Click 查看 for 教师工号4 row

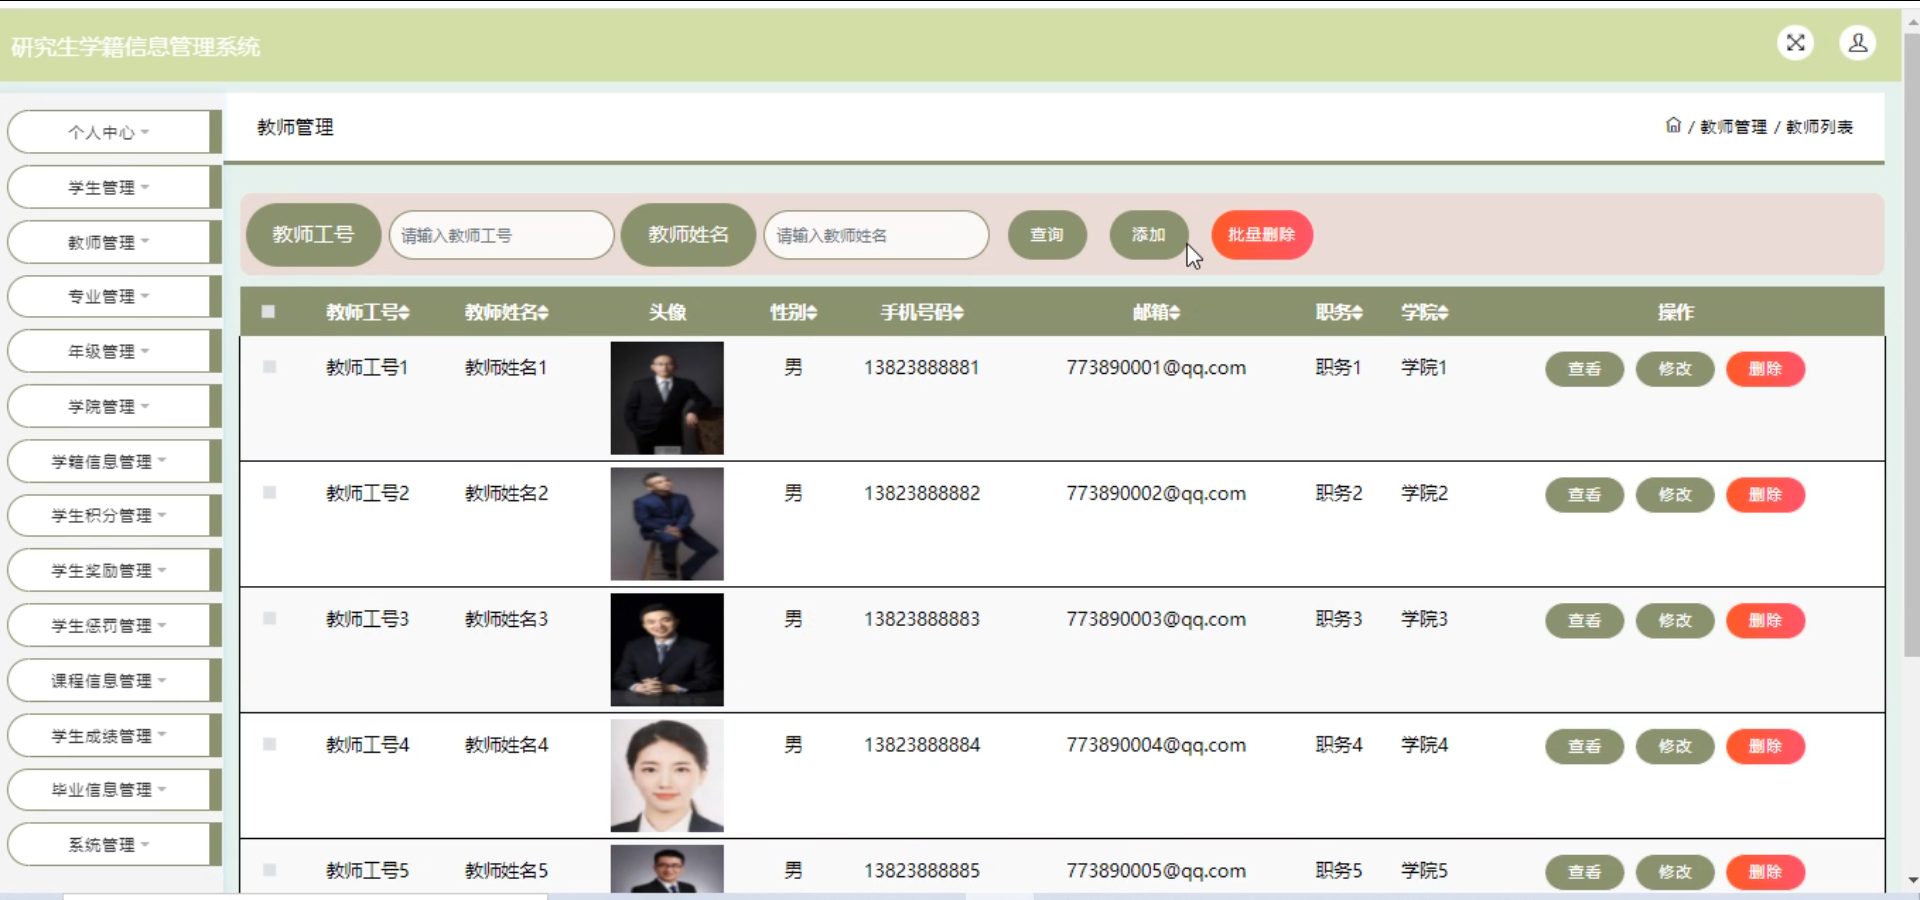(1584, 746)
